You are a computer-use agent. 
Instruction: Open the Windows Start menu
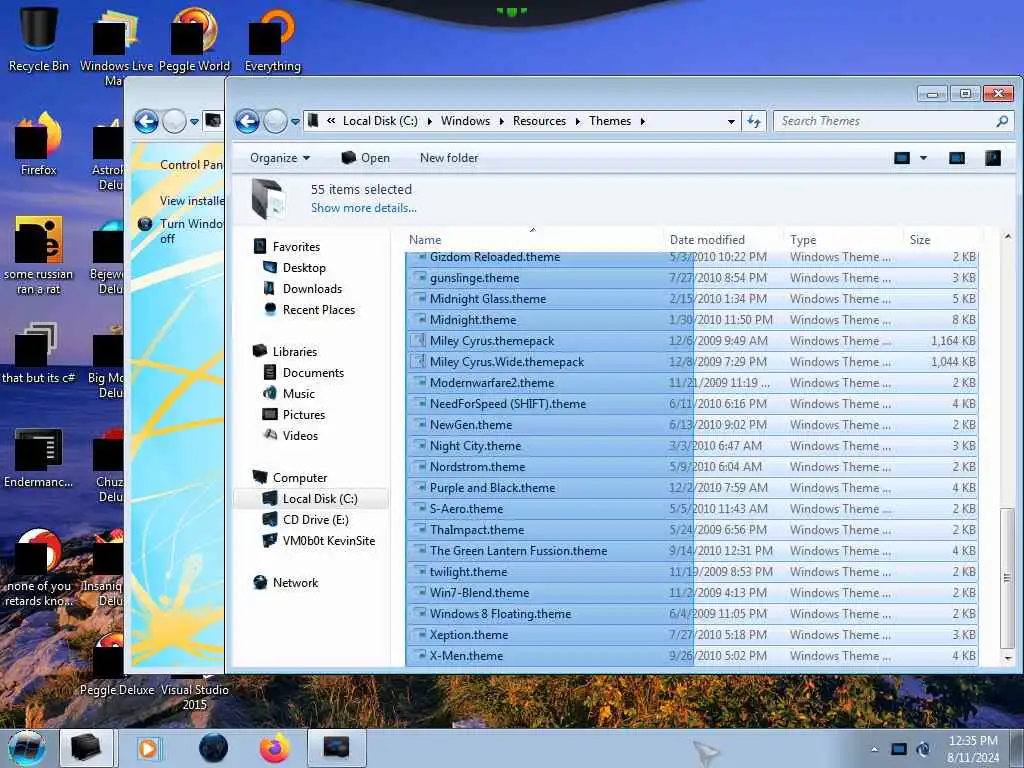tap(27, 748)
